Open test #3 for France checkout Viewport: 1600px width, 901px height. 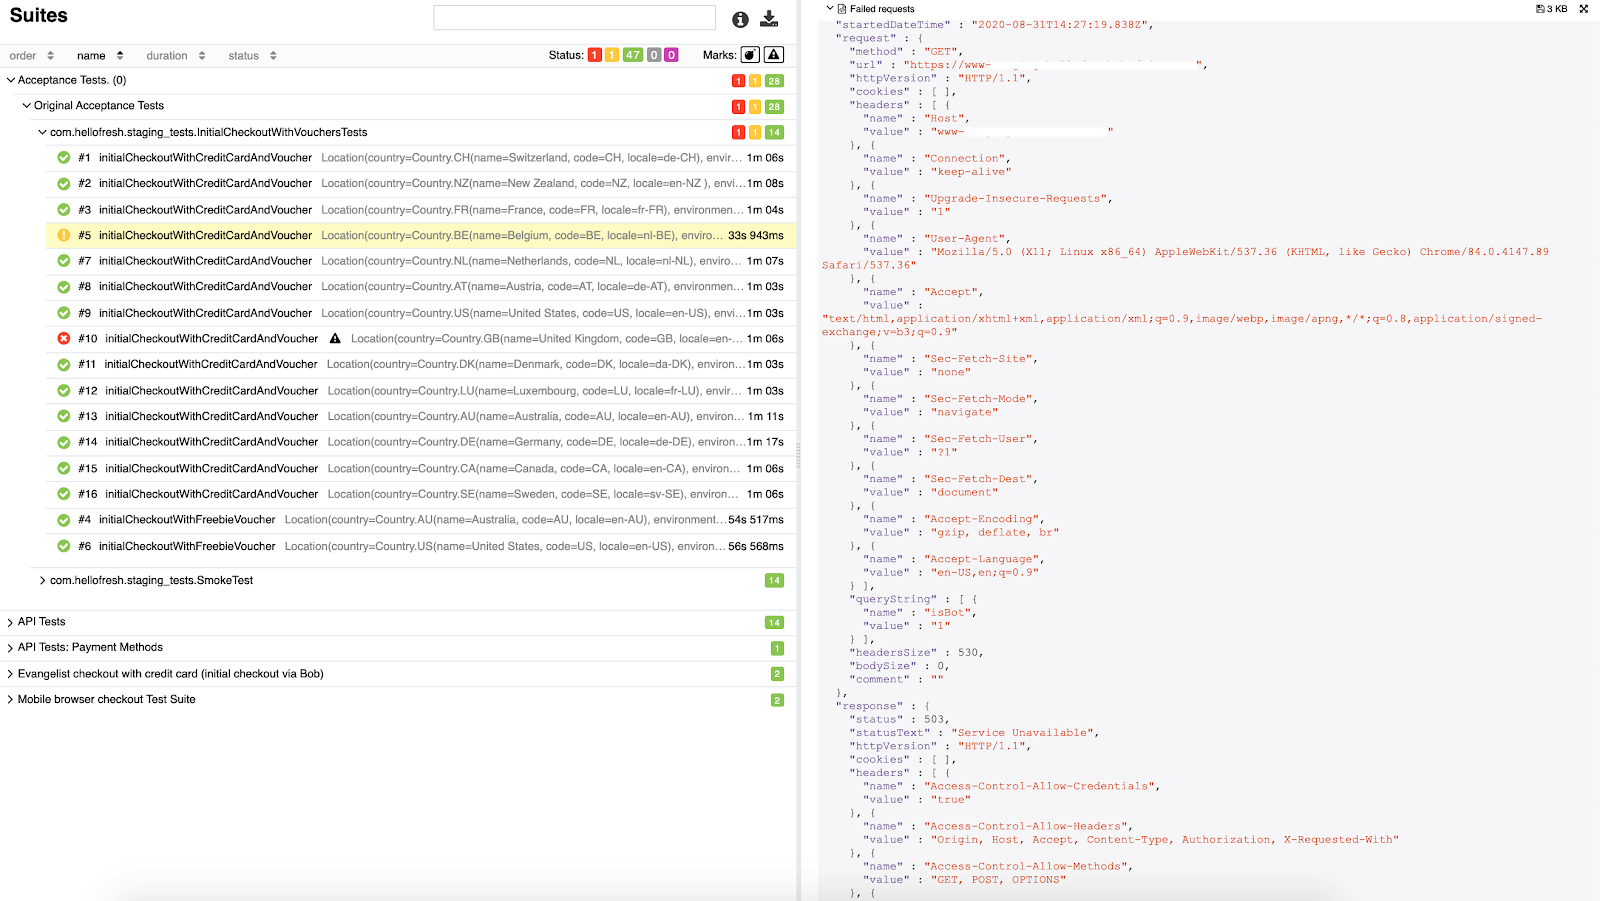click(421, 210)
